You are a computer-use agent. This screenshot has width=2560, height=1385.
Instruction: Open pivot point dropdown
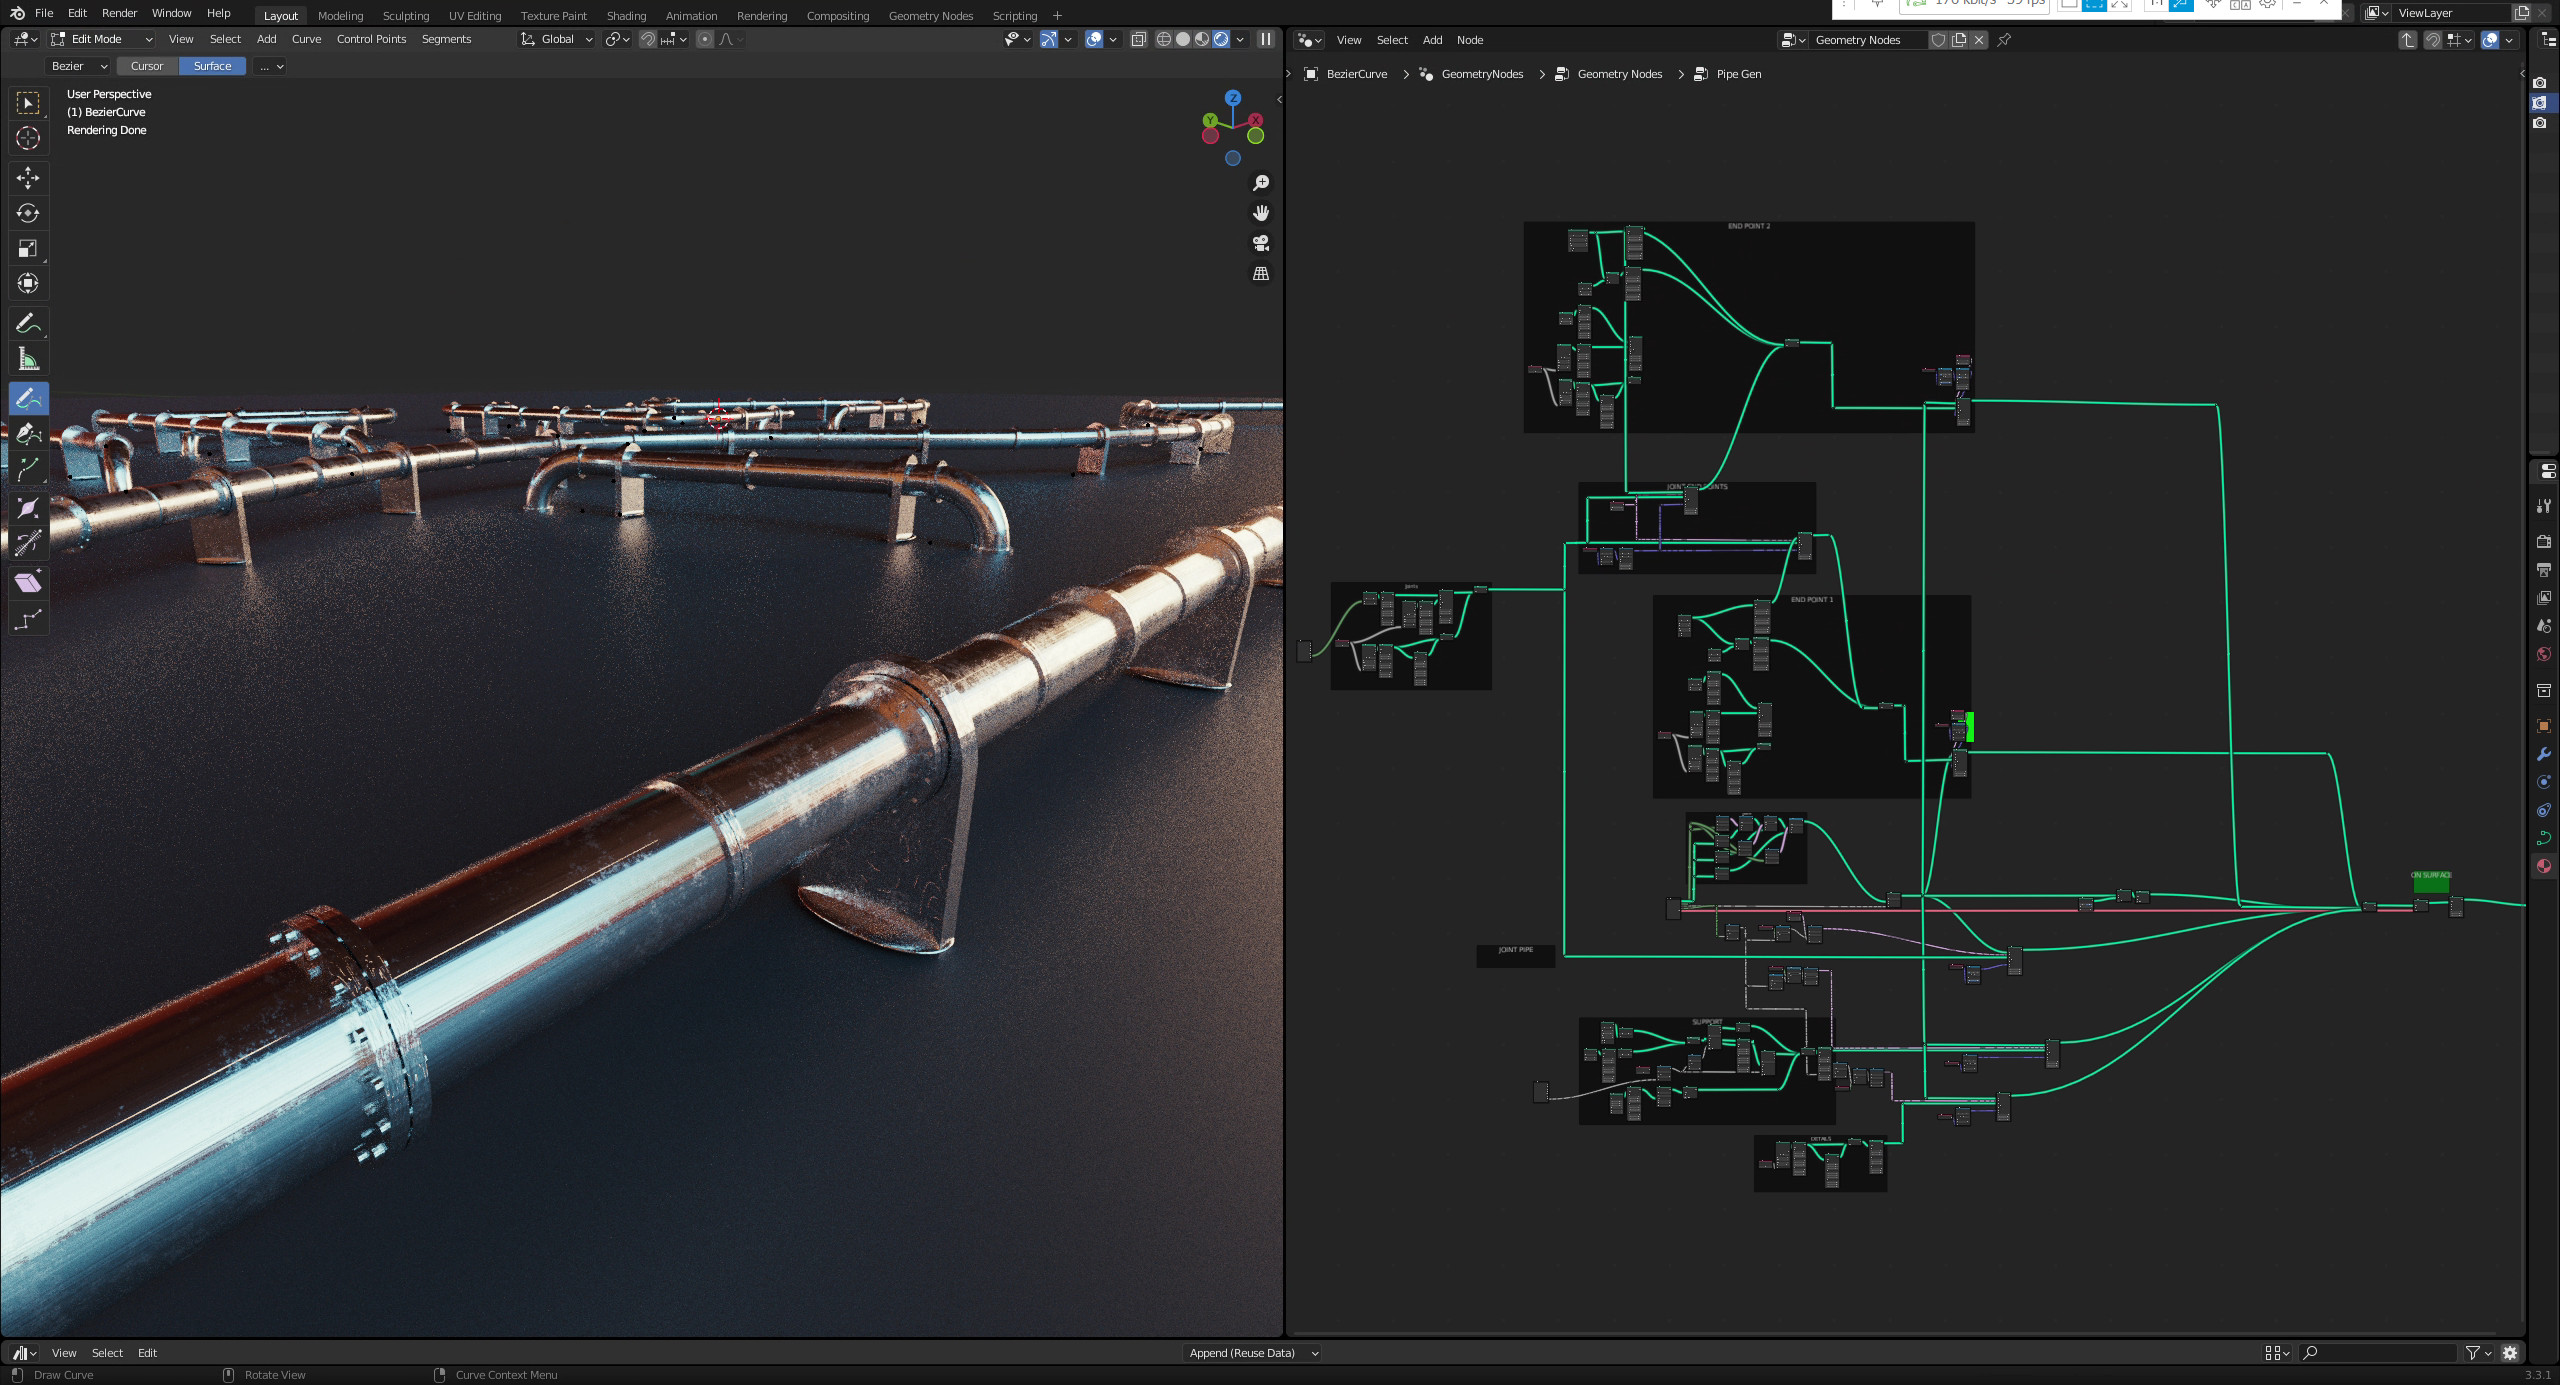[x=618, y=39]
